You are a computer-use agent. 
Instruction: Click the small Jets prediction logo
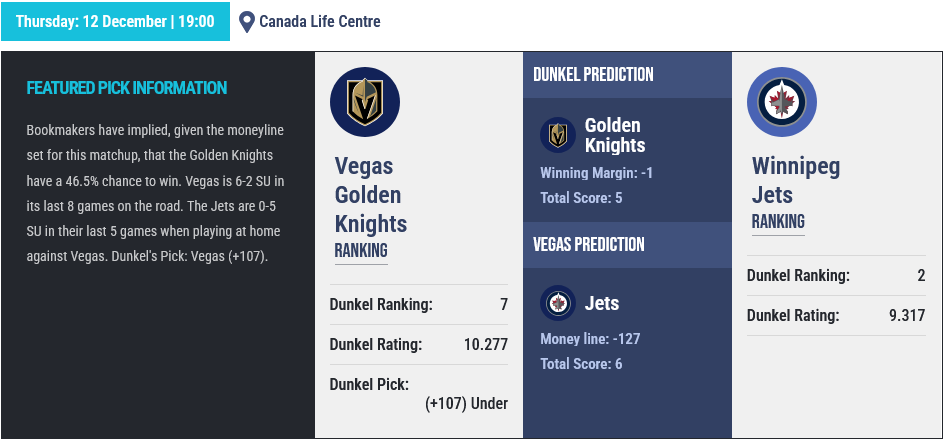(558, 303)
